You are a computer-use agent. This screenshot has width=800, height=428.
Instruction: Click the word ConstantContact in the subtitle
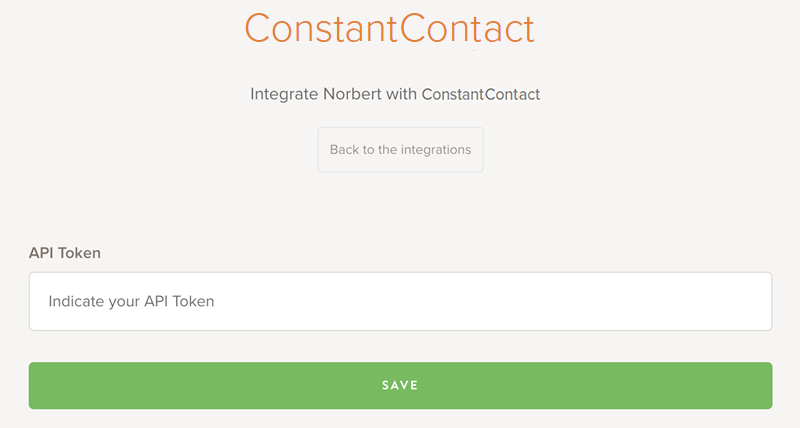coord(481,95)
